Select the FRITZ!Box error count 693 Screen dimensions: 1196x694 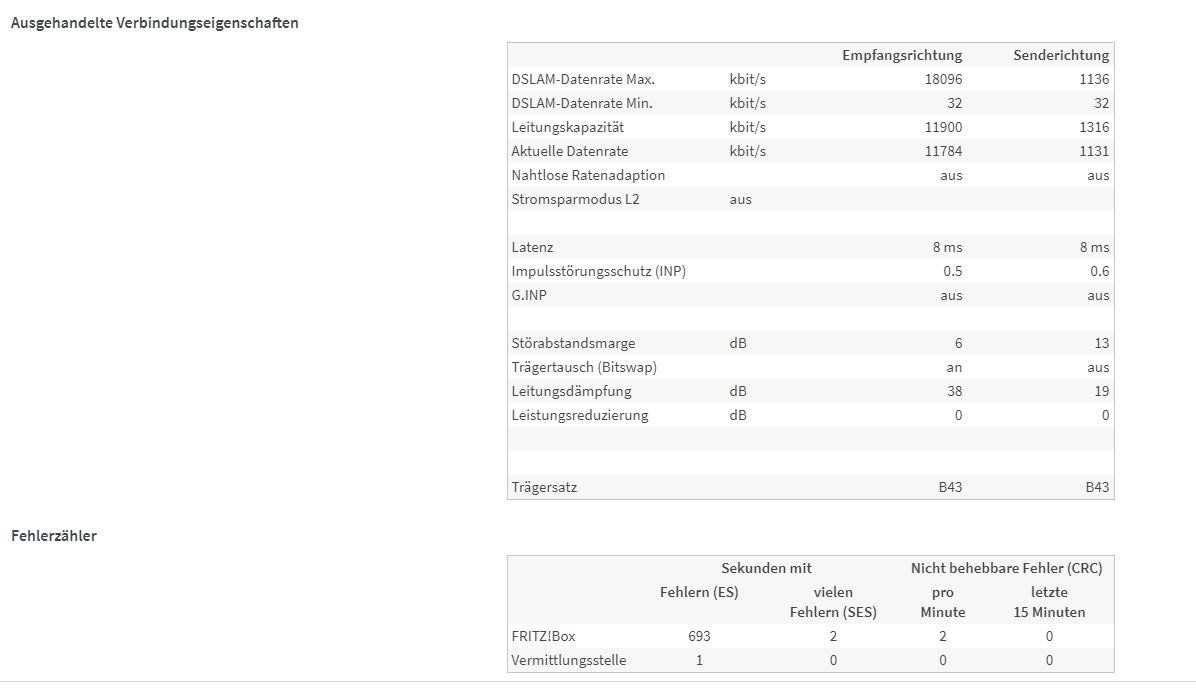click(x=699, y=636)
